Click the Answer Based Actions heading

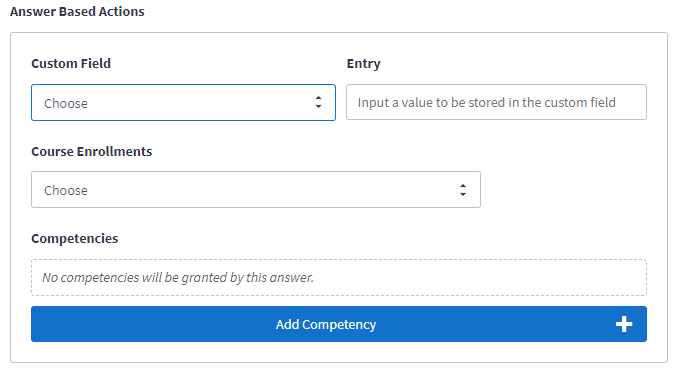click(77, 12)
